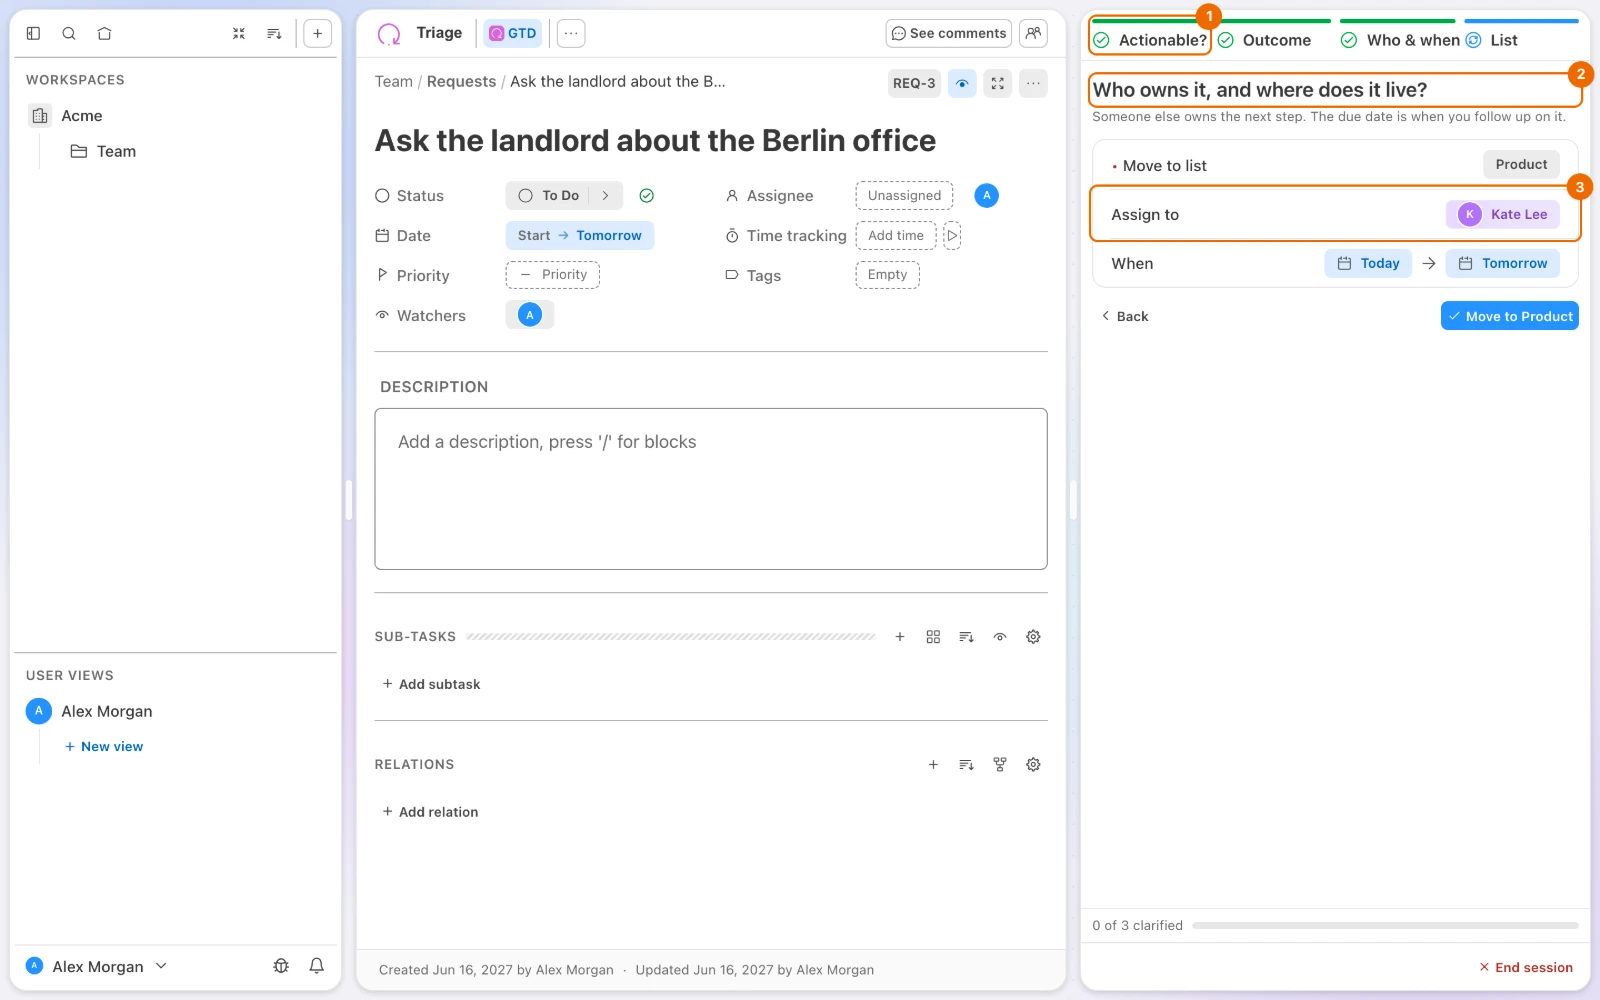Switch to the Outcome step tab

tap(1265, 40)
